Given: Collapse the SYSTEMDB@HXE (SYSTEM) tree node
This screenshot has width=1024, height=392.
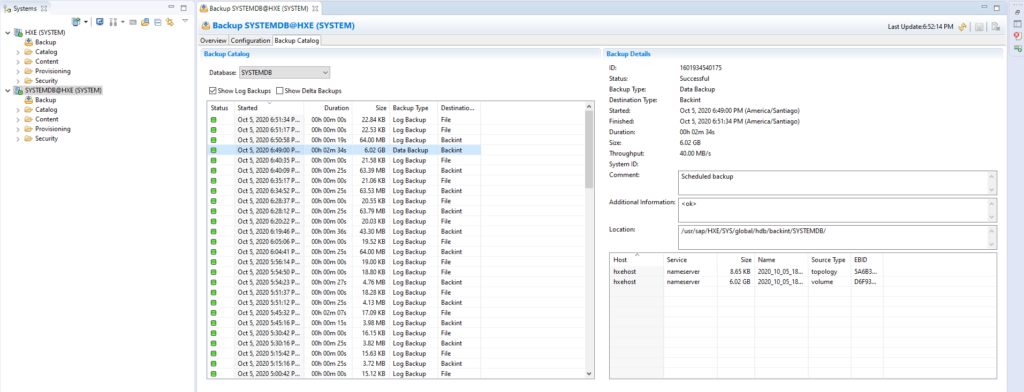Looking at the screenshot, I should 7,90.
